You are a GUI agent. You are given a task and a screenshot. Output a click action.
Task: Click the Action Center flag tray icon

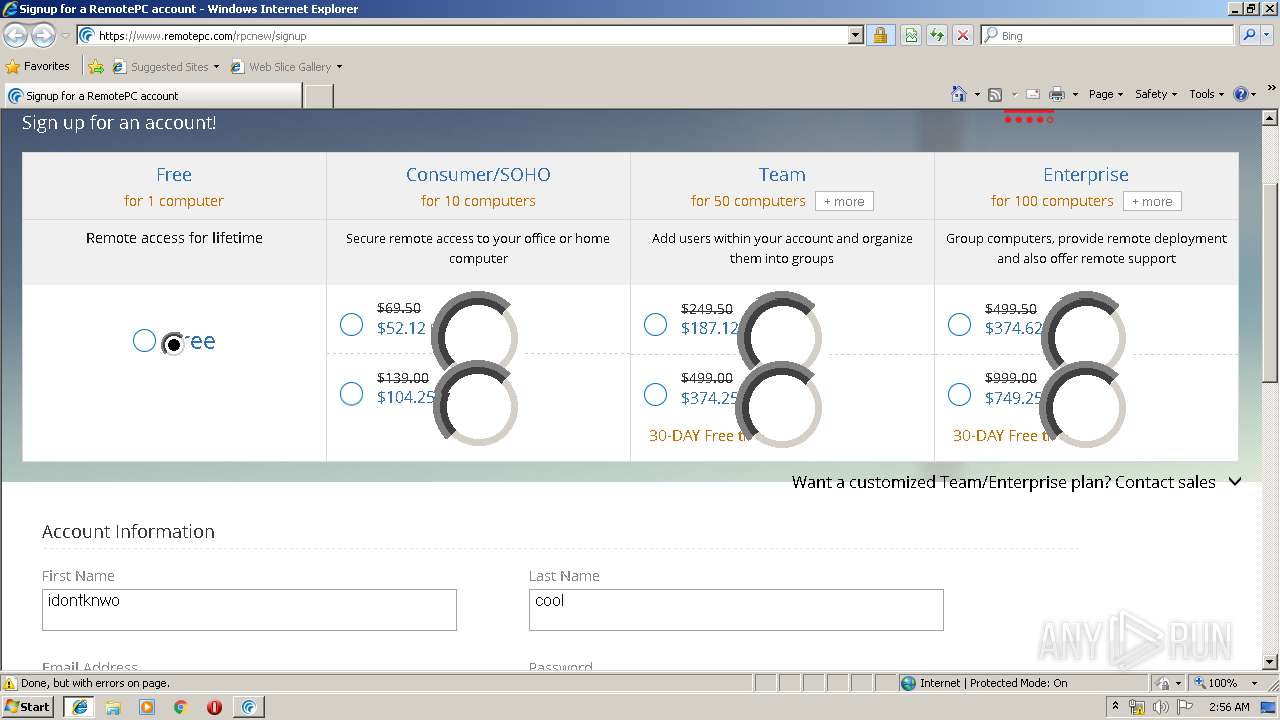click(1187, 707)
